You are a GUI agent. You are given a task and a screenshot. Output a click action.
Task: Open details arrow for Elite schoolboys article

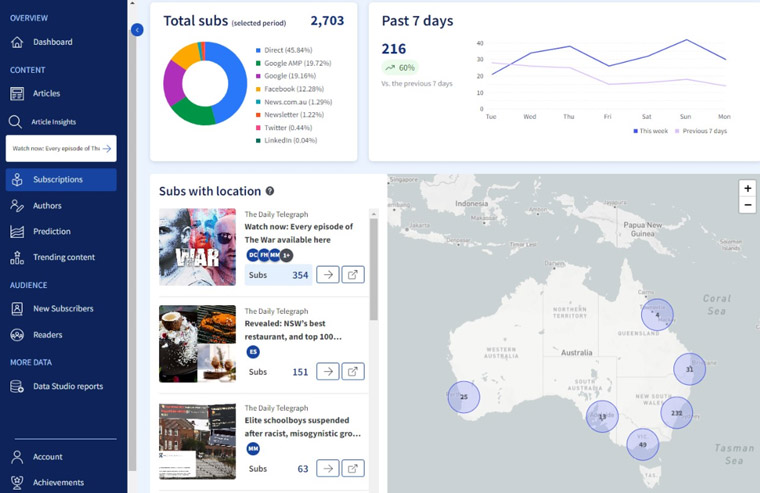(x=328, y=468)
